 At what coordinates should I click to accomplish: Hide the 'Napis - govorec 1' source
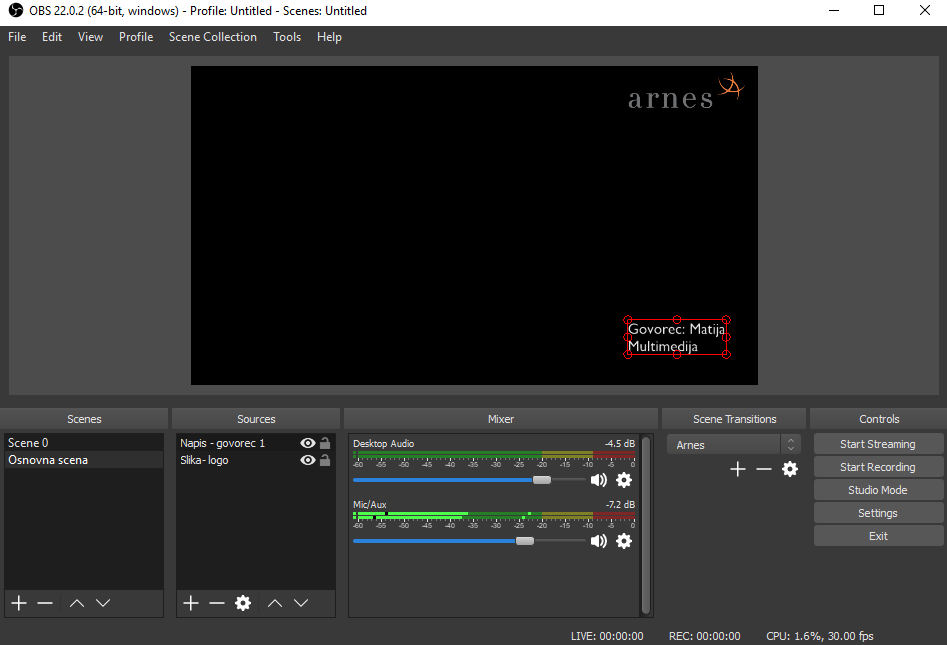point(308,443)
